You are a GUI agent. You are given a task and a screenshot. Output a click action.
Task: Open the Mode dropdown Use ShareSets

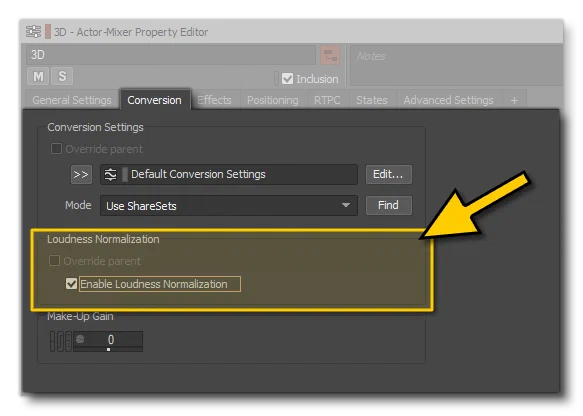[x=229, y=206]
